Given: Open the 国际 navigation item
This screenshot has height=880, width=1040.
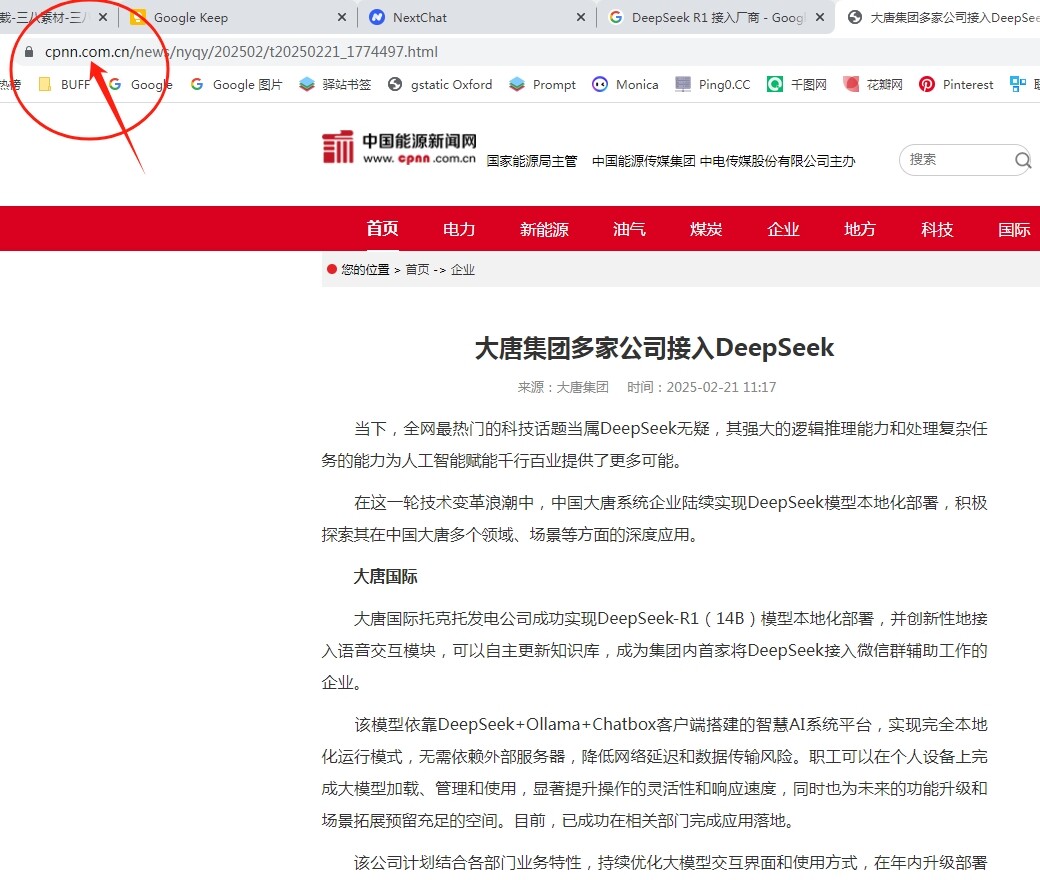Looking at the screenshot, I should click(1014, 229).
